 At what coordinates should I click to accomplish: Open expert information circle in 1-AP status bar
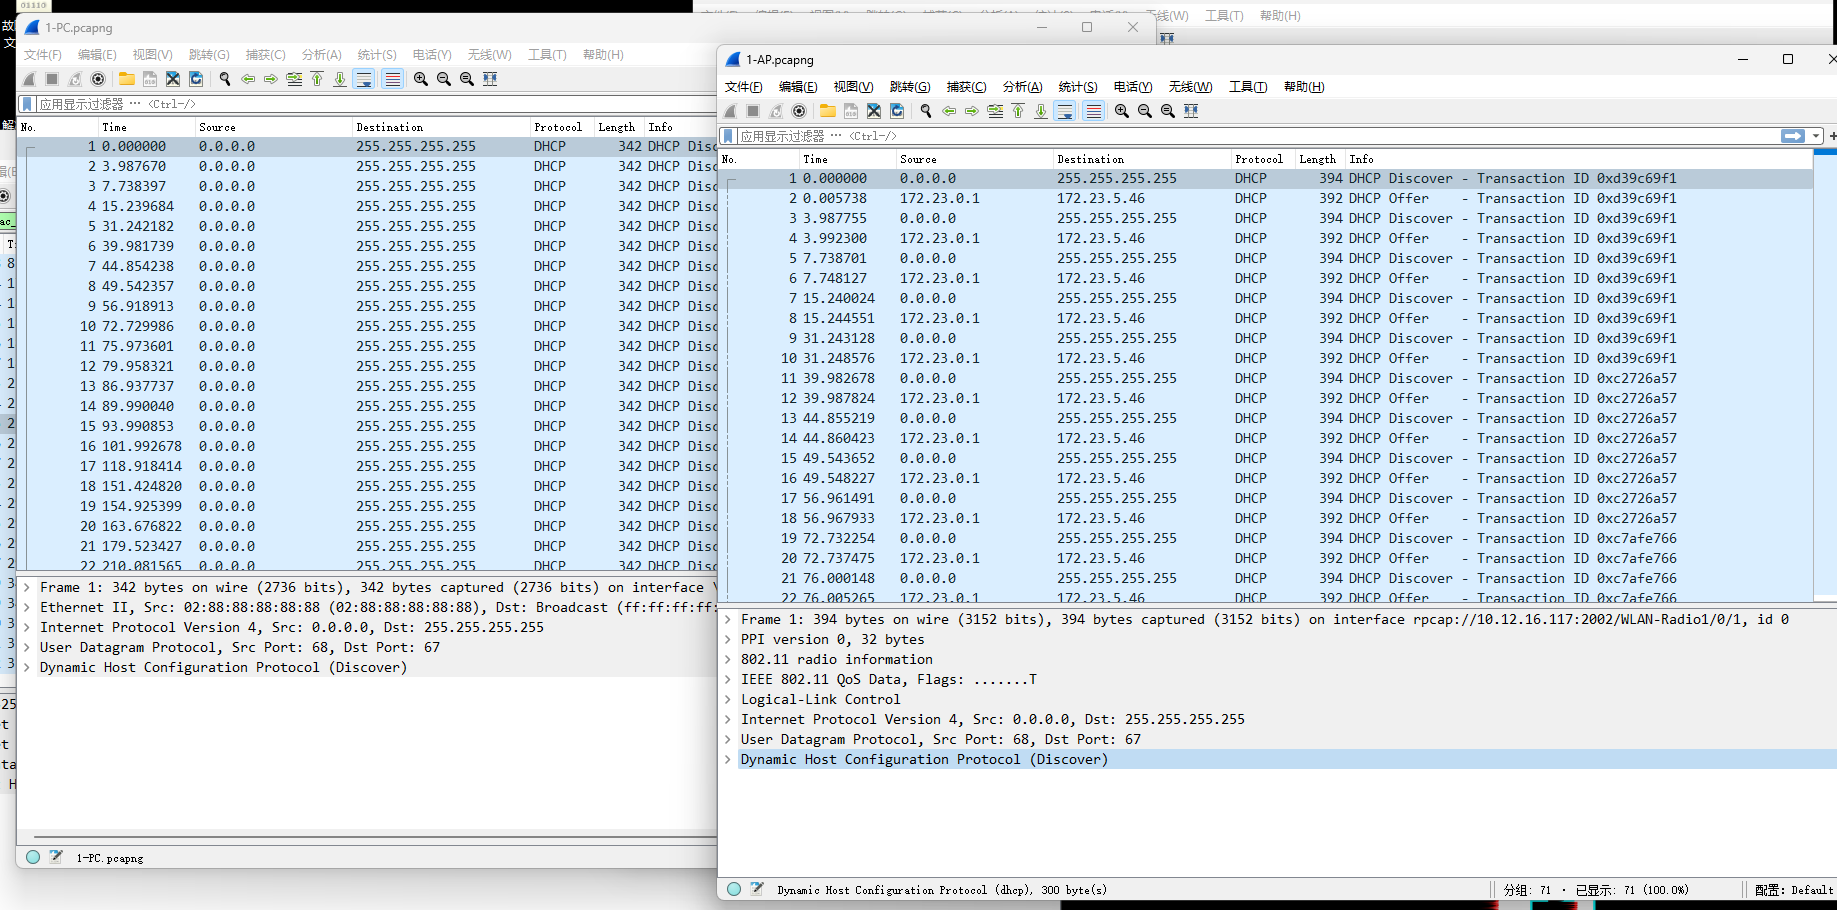(x=734, y=889)
